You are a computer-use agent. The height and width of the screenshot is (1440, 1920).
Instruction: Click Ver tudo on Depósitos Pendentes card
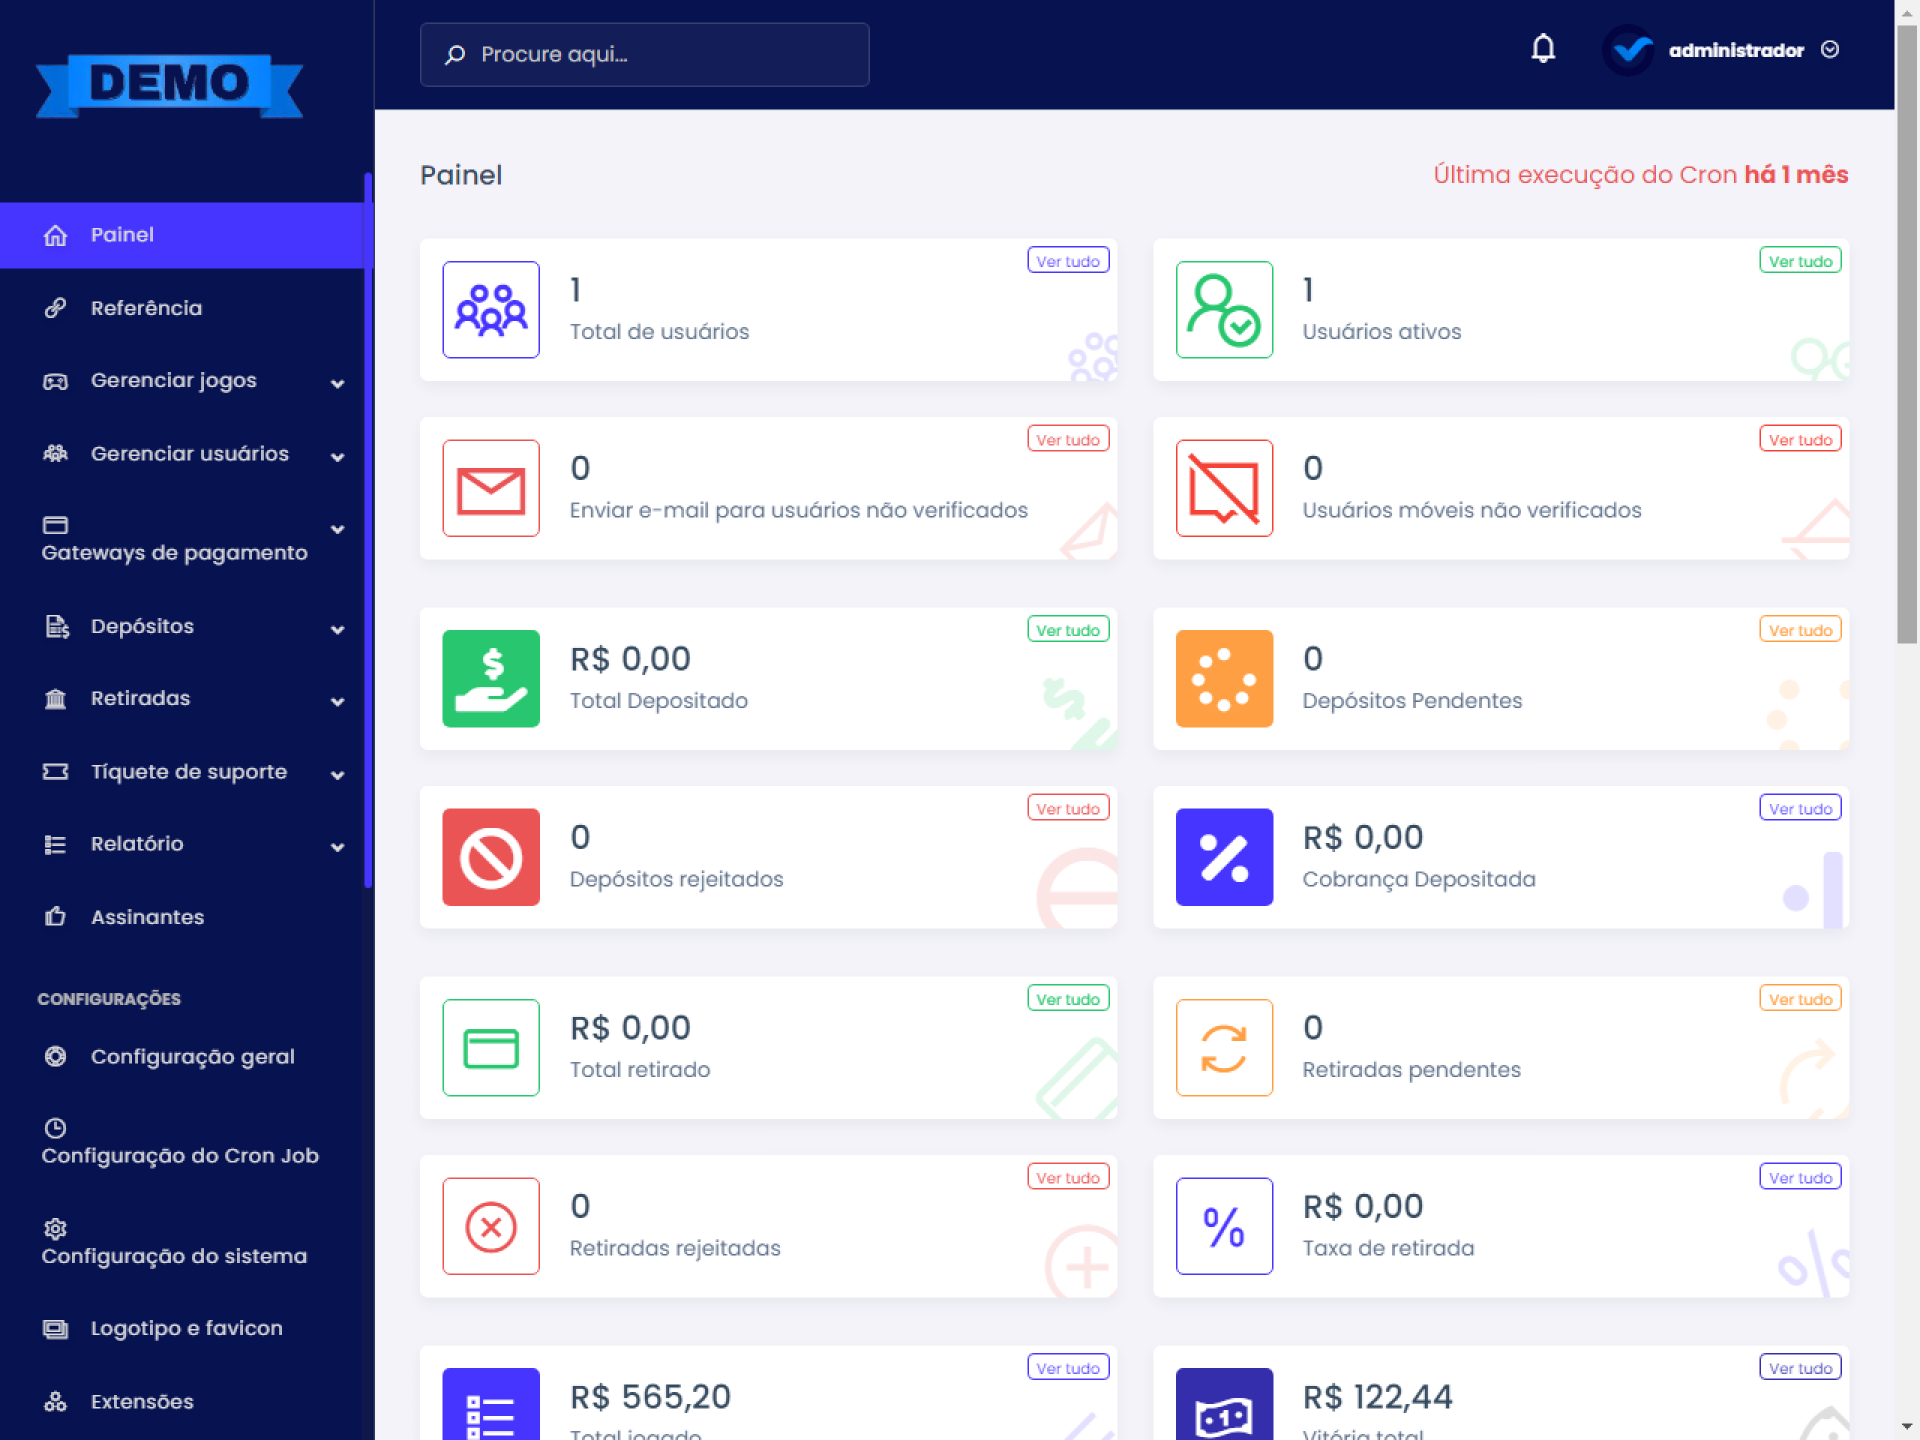(1800, 629)
